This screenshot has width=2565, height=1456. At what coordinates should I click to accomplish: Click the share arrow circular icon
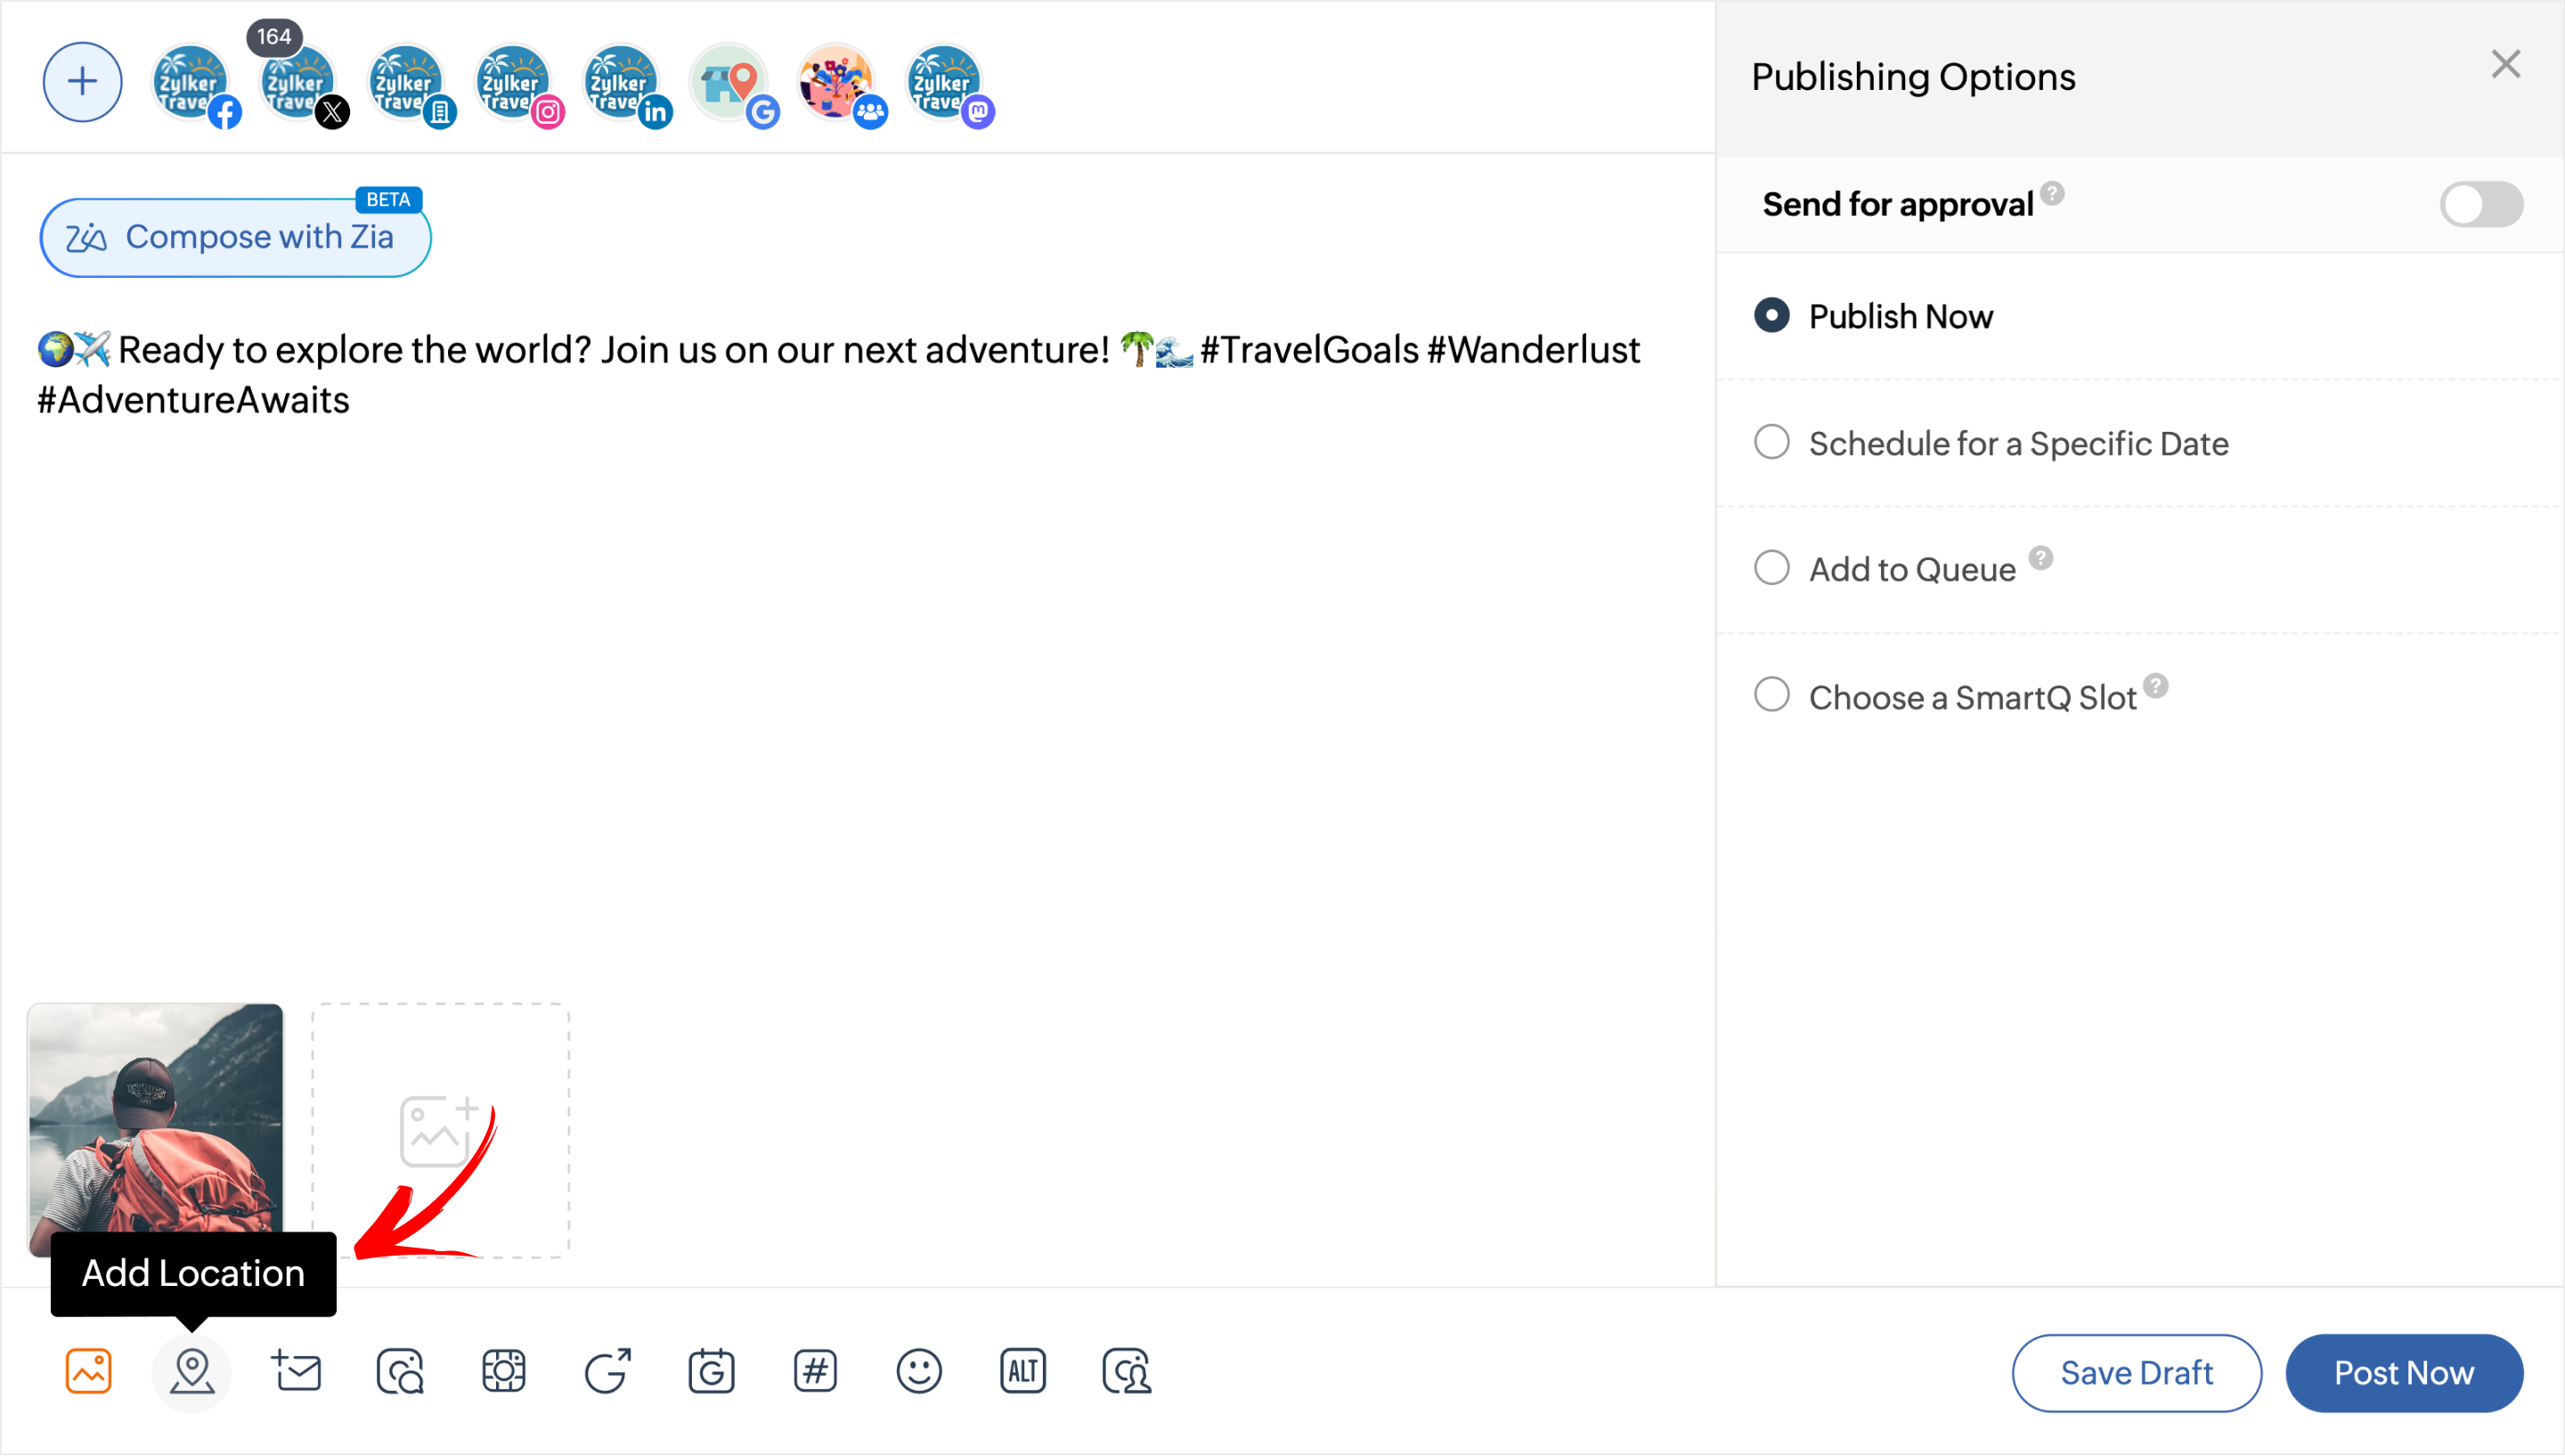(x=607, y=1371)
